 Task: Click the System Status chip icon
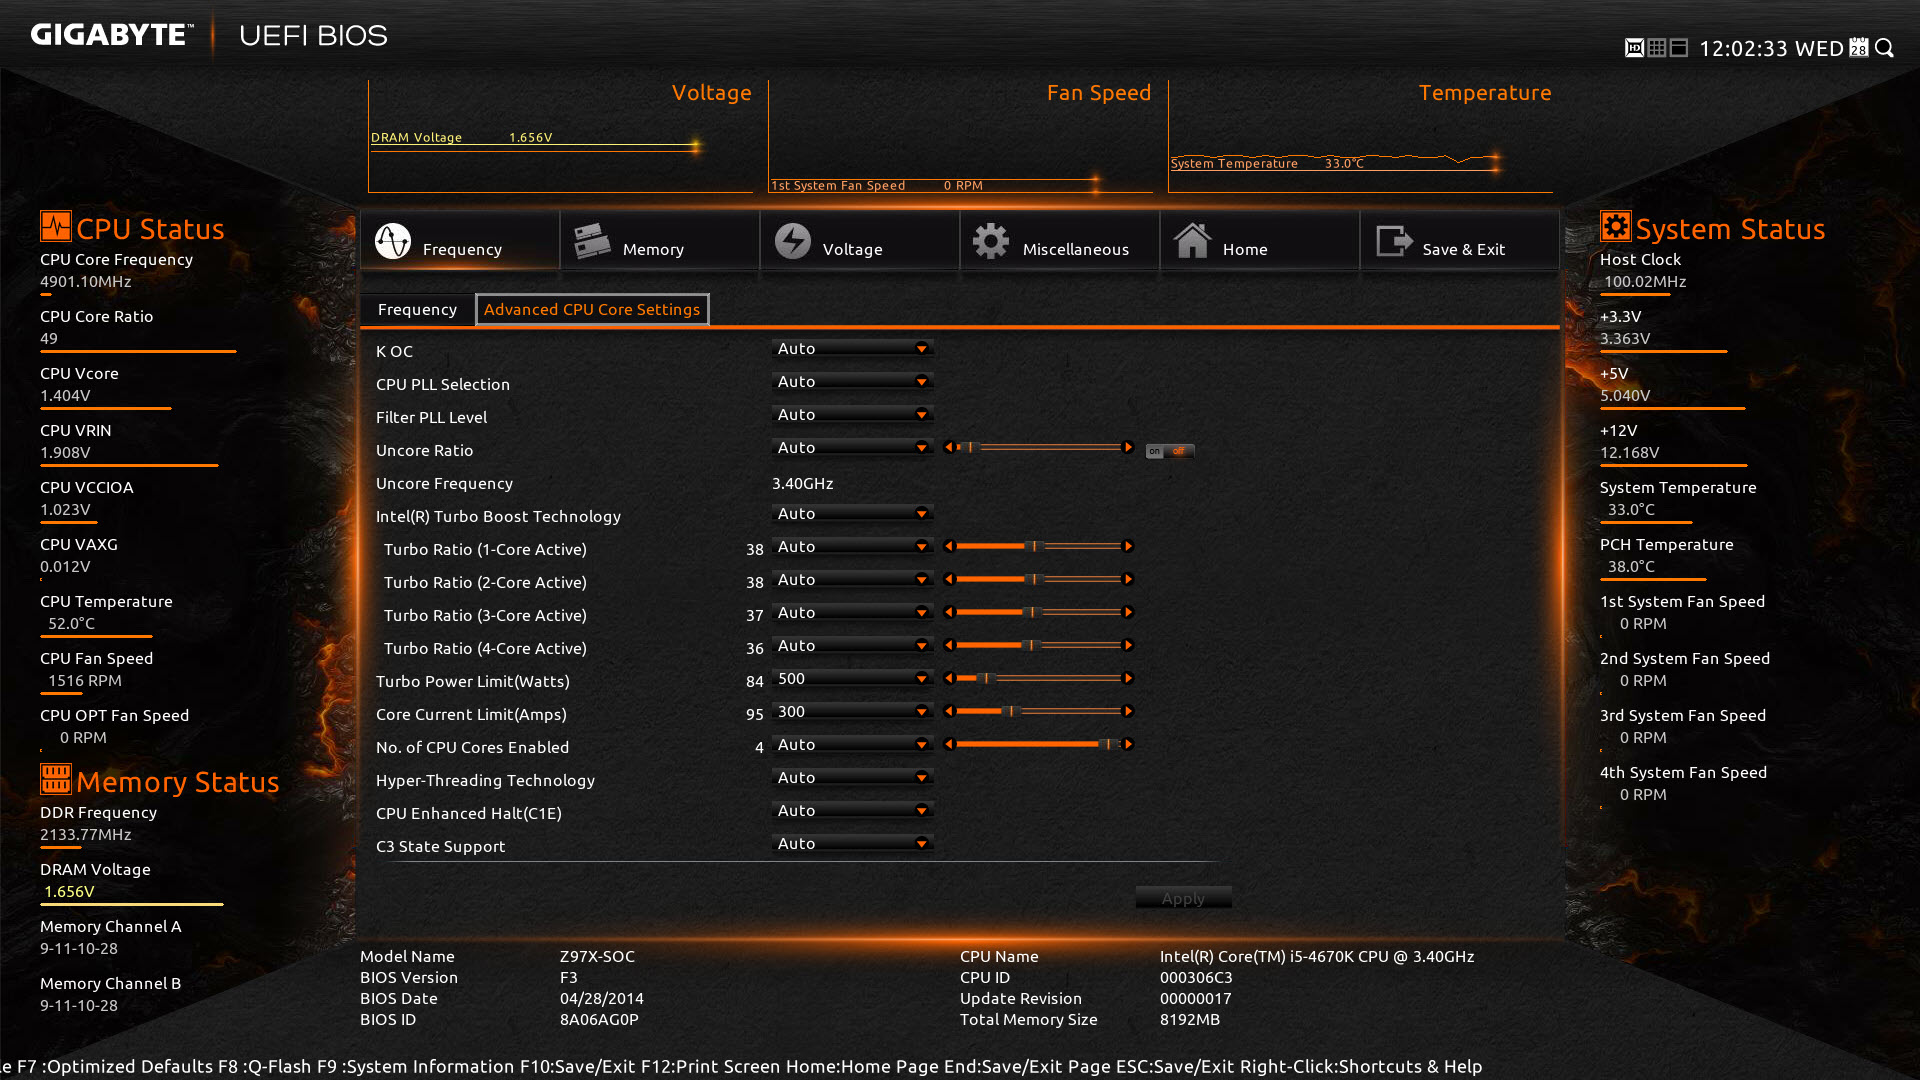1616,226
